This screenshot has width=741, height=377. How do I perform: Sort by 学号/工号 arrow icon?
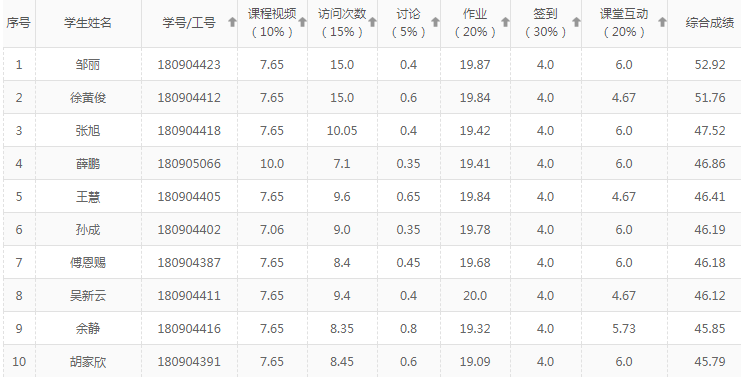[x=232, y=22]
